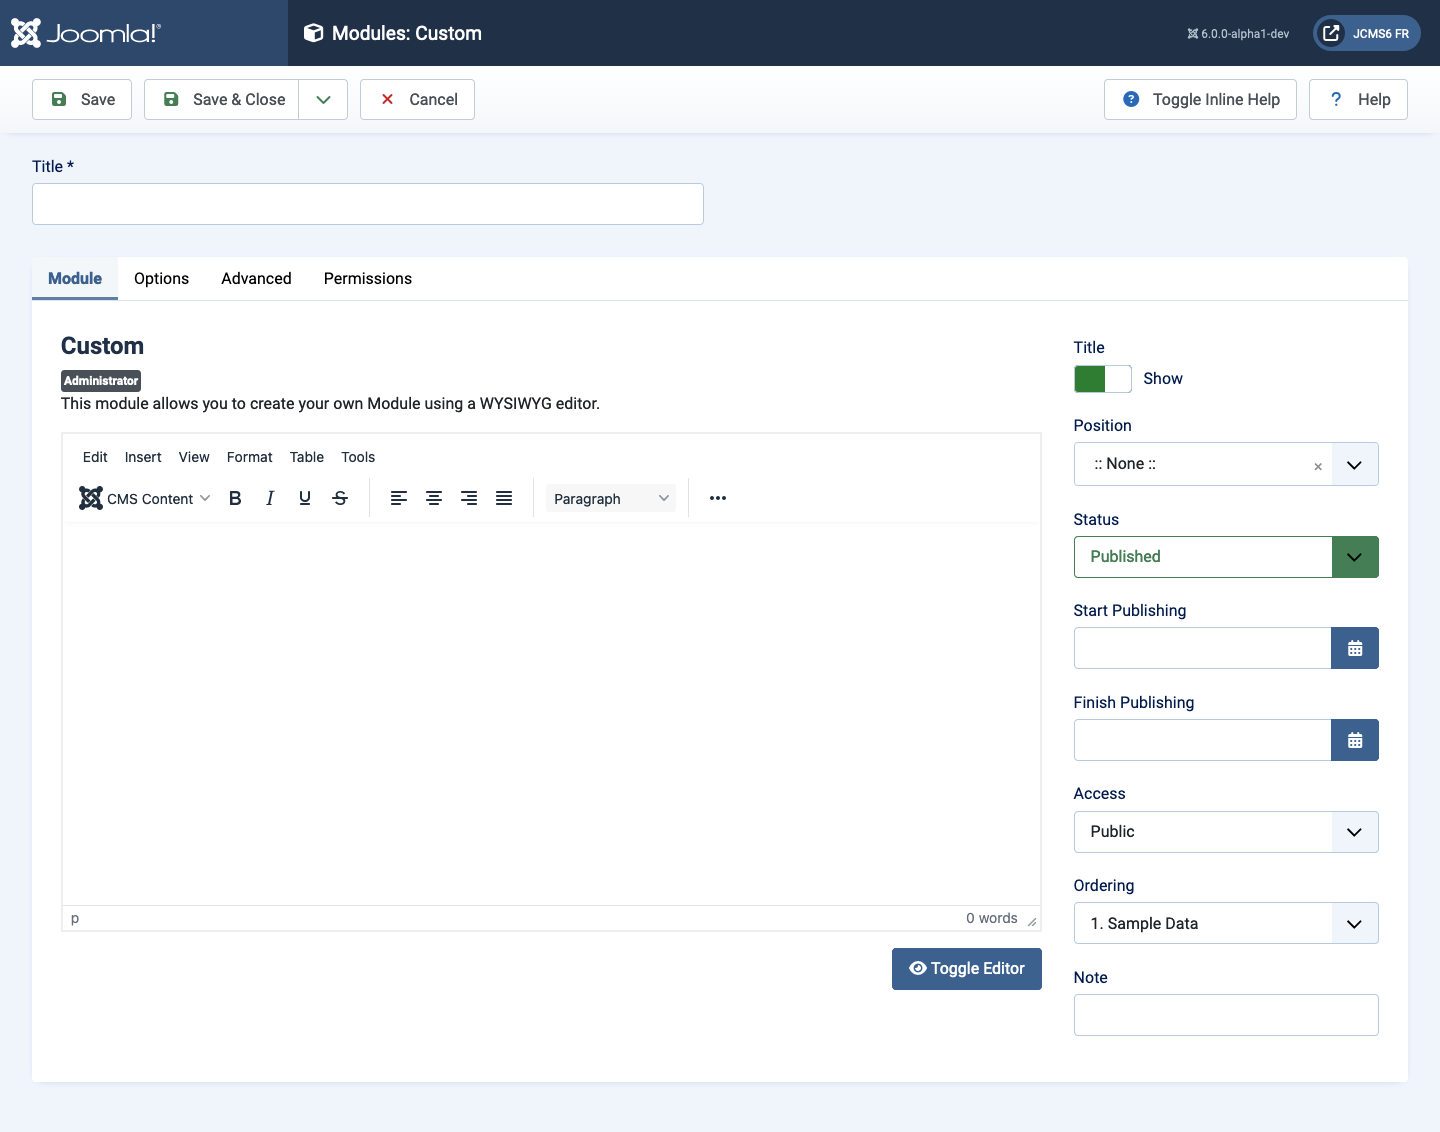This screenshot has height=1132, width=1440.
Task: Expand the Save & Close dropdown arrow
Action: pyautogui.click(x=323, y=99)
